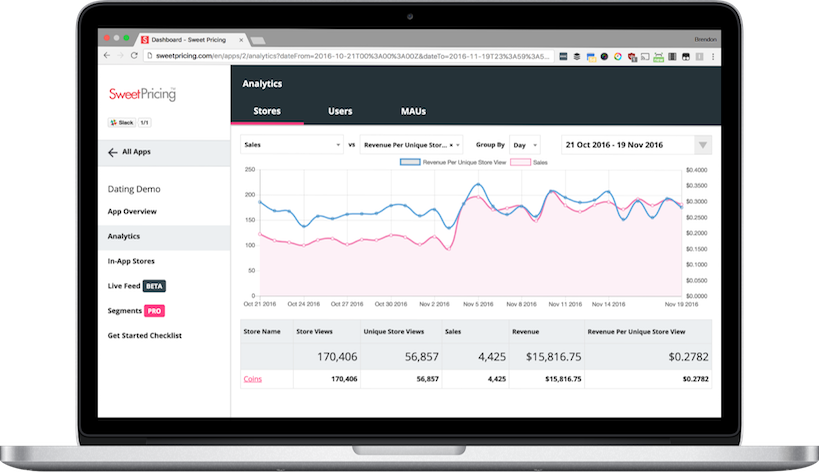819x472 pixels.
Task: Click the back arrow beside All Apps
Action: click(112, 152)
